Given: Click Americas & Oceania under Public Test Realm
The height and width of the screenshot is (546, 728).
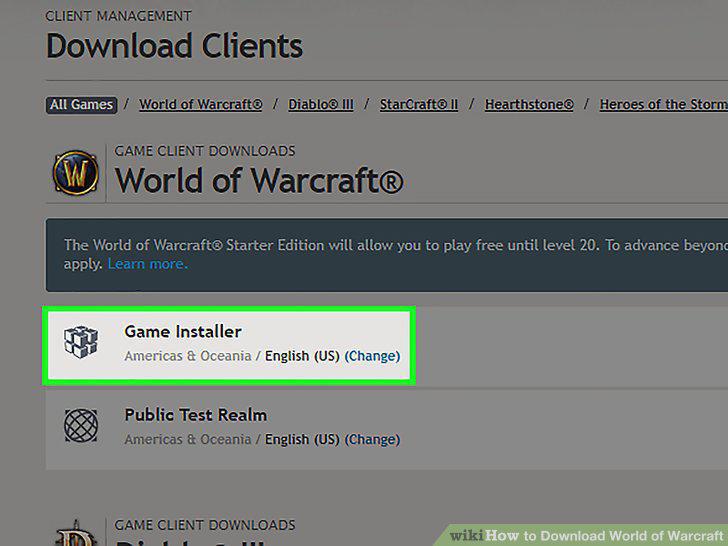Looking at the screenshot, I should (188, 440).
